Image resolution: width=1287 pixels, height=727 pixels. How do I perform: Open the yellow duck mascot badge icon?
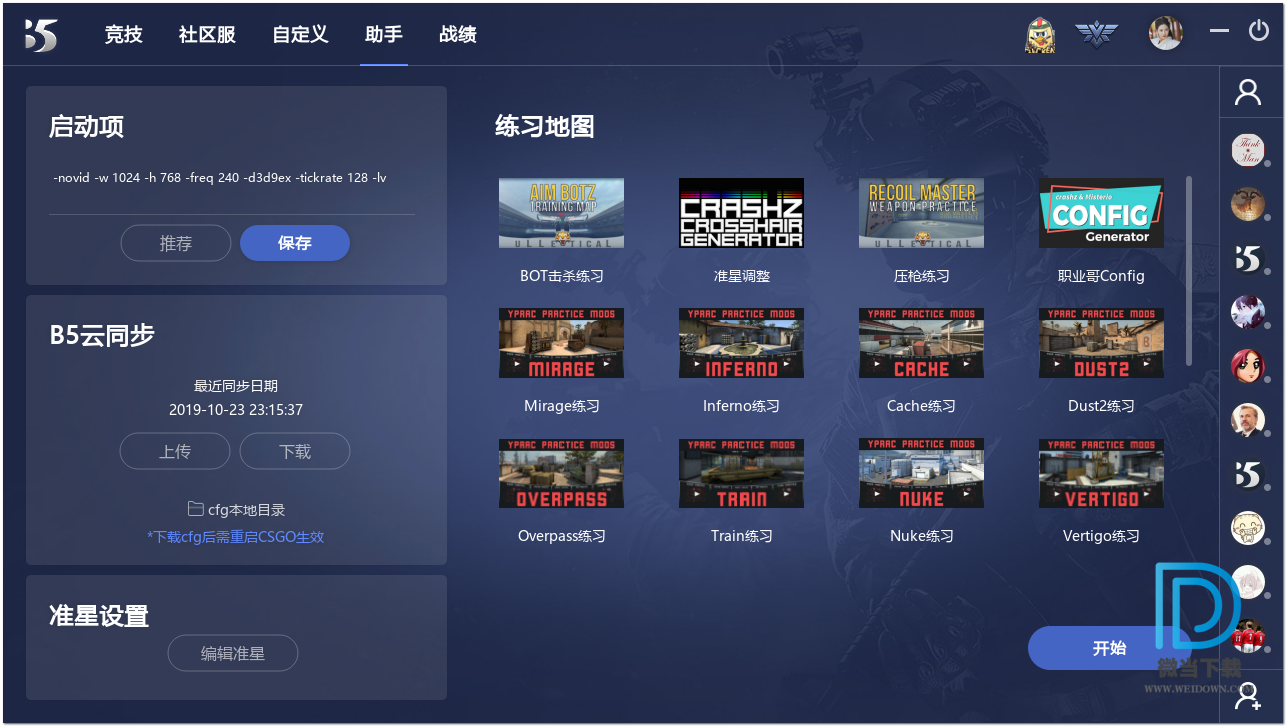(1040, 35)
